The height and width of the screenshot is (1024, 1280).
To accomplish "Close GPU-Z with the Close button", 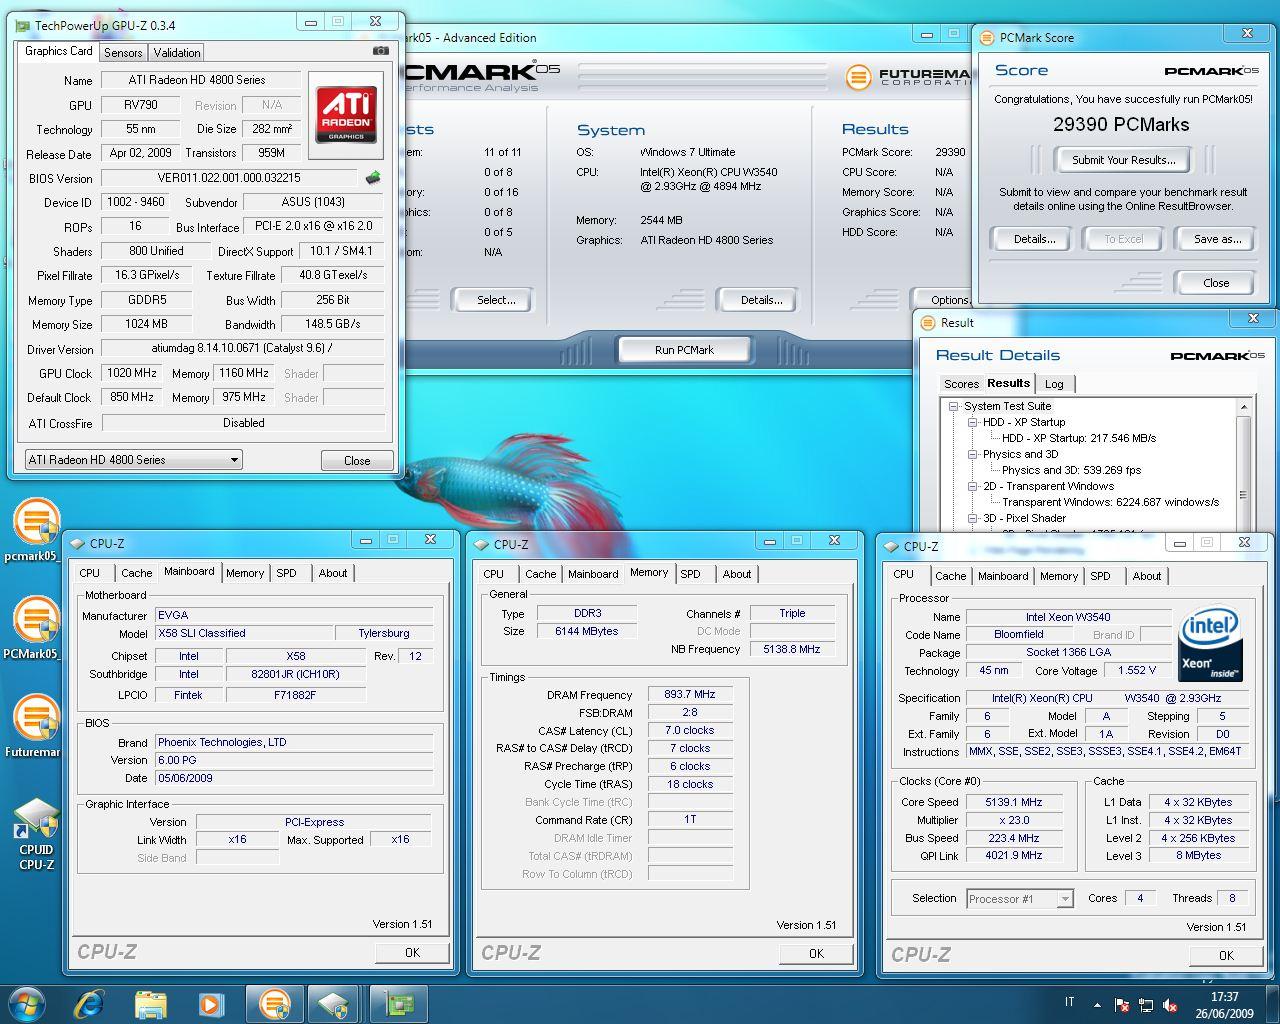I will click(x=357, y=461).
